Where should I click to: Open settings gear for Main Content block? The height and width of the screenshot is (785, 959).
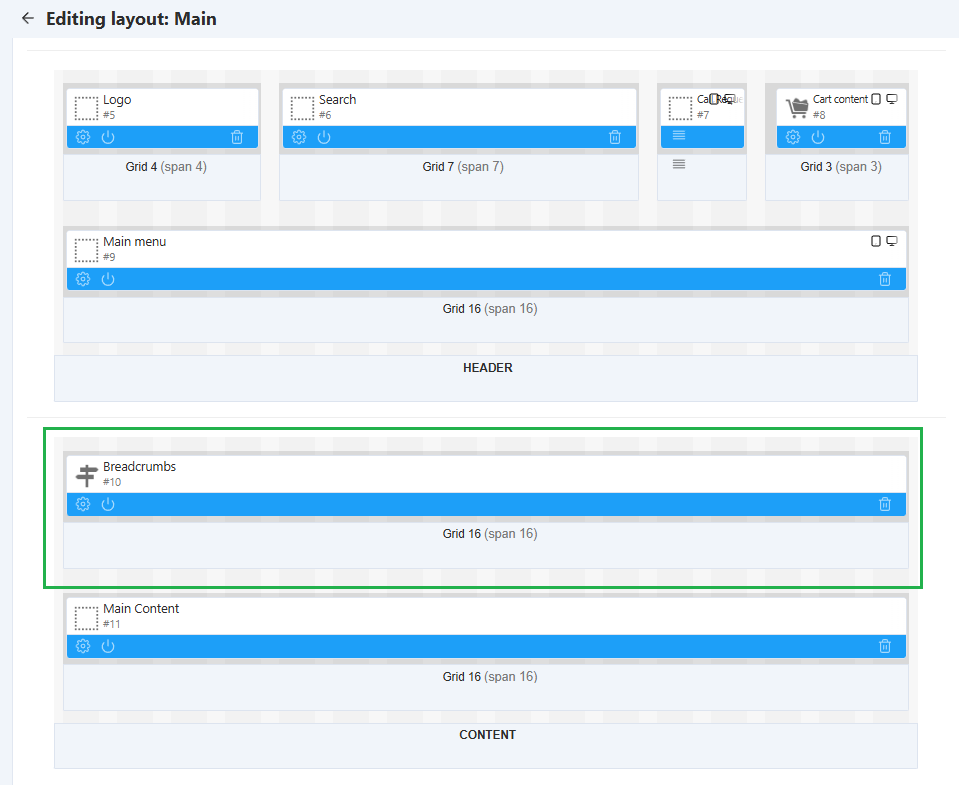pyautogui.click(x=83, y=646)
